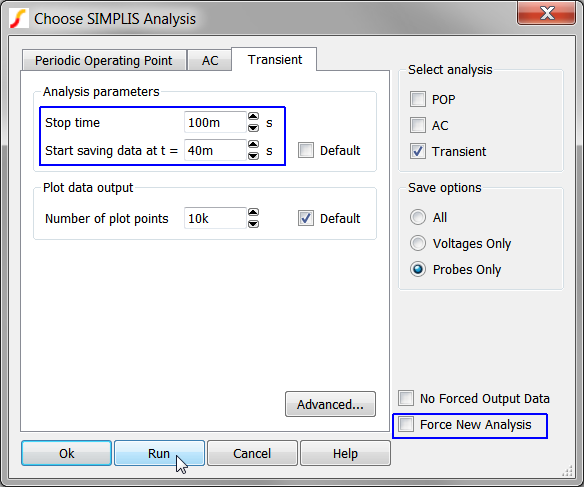
Task: Increase Stop time with up arrow
Action: click(253, 117)
